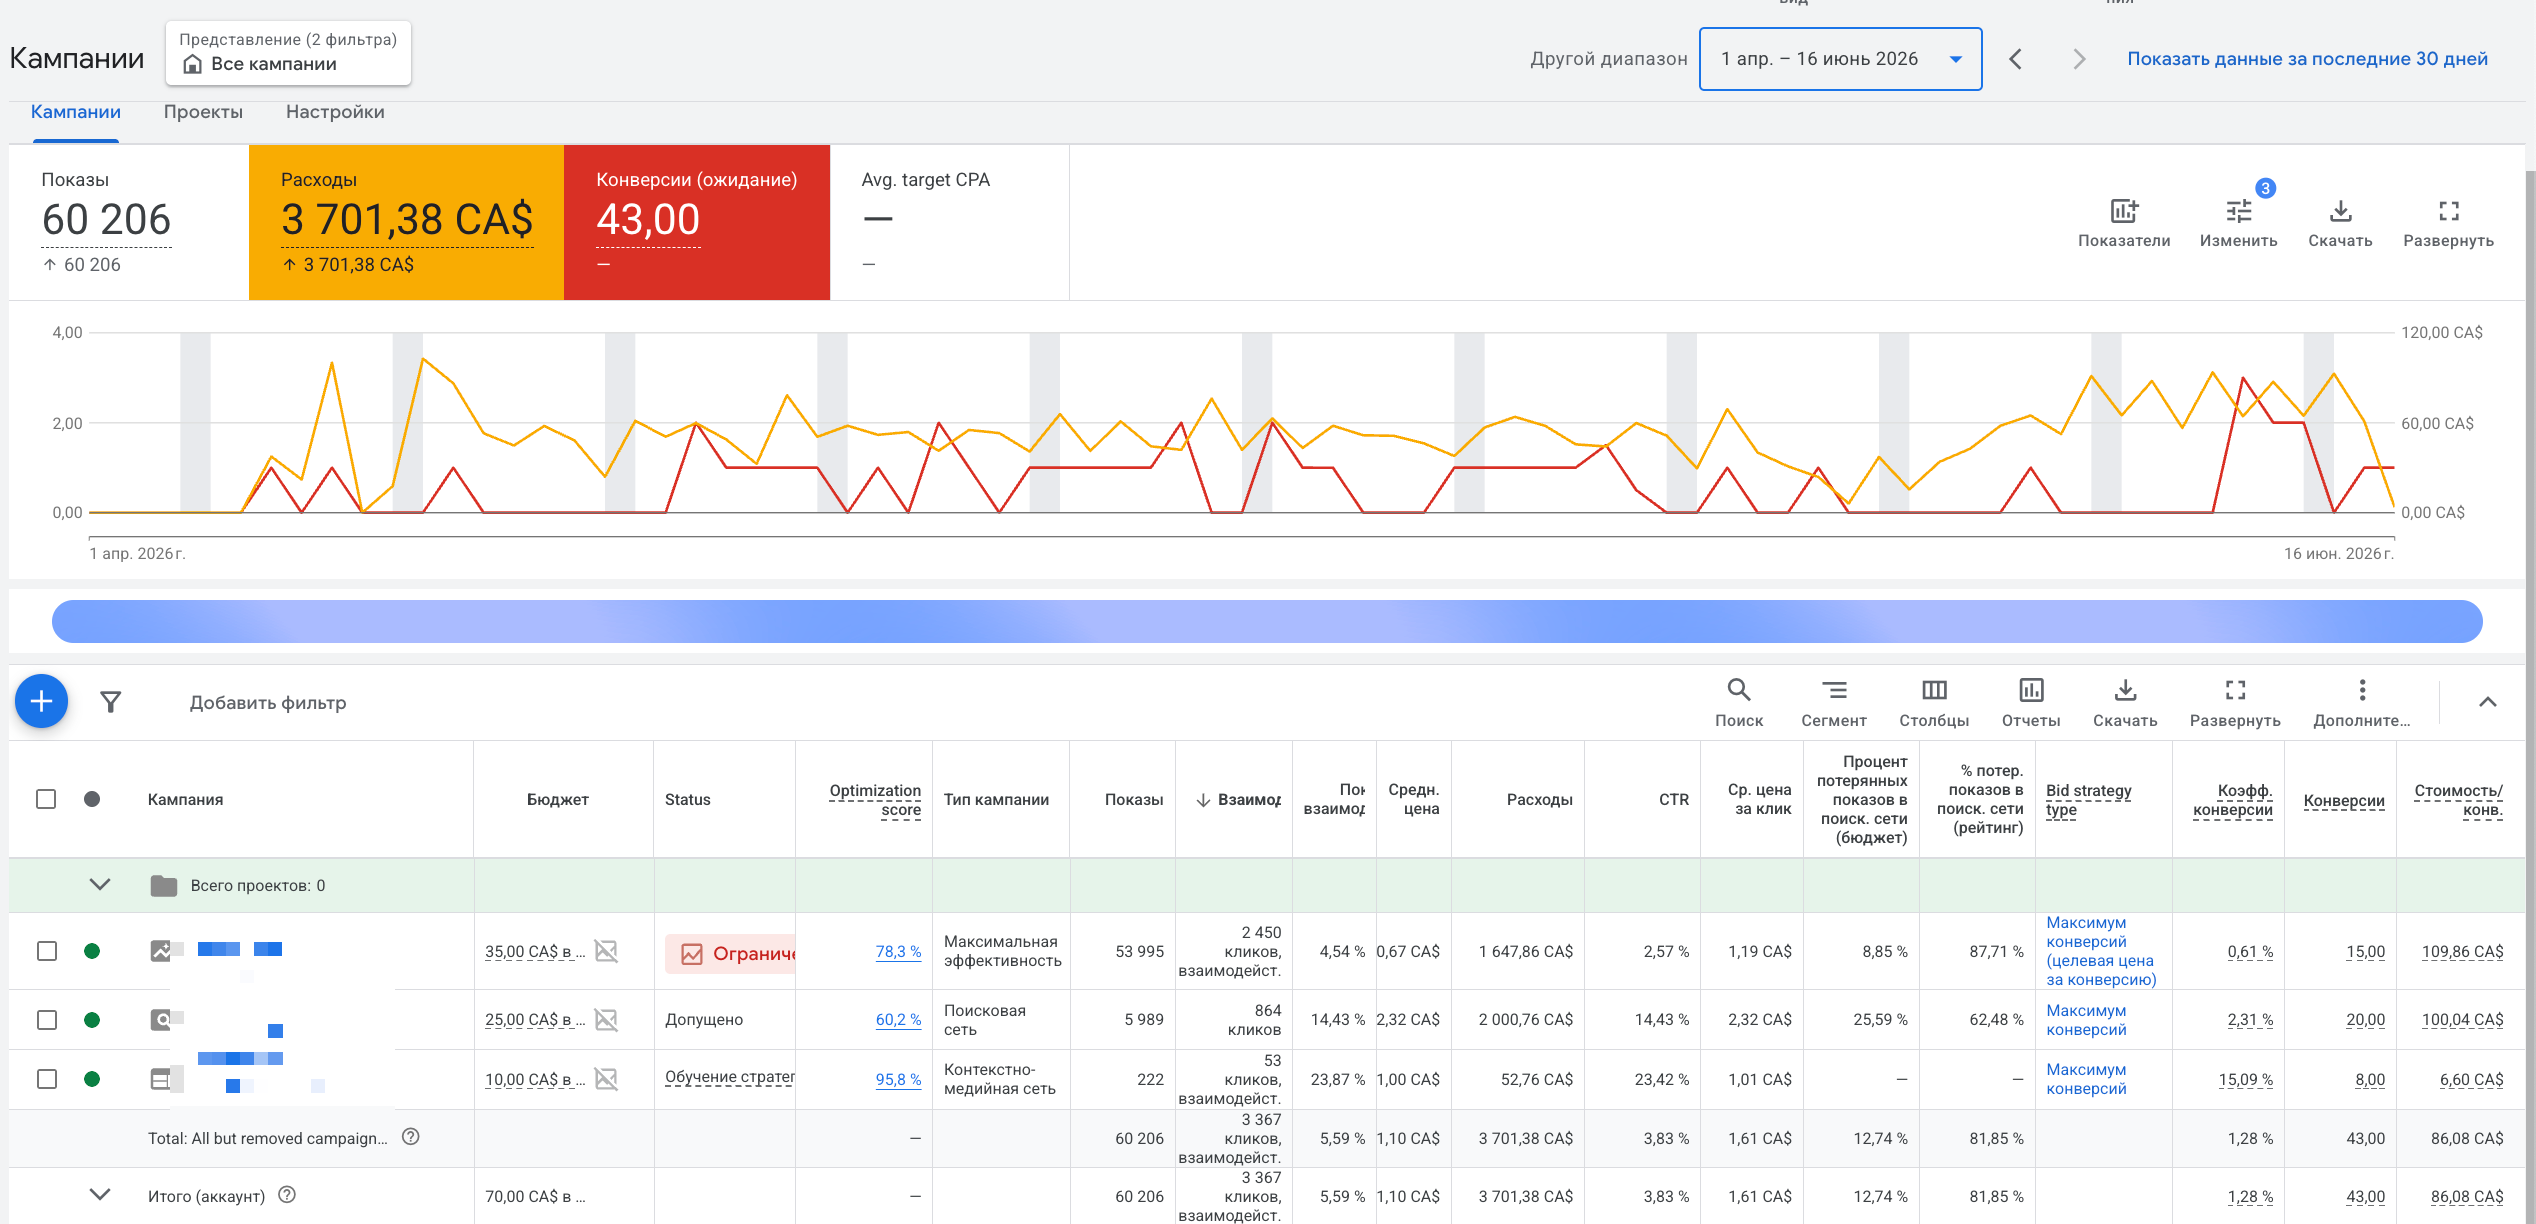Expand table with toolbar Развернуть icon

point(2235,690)
